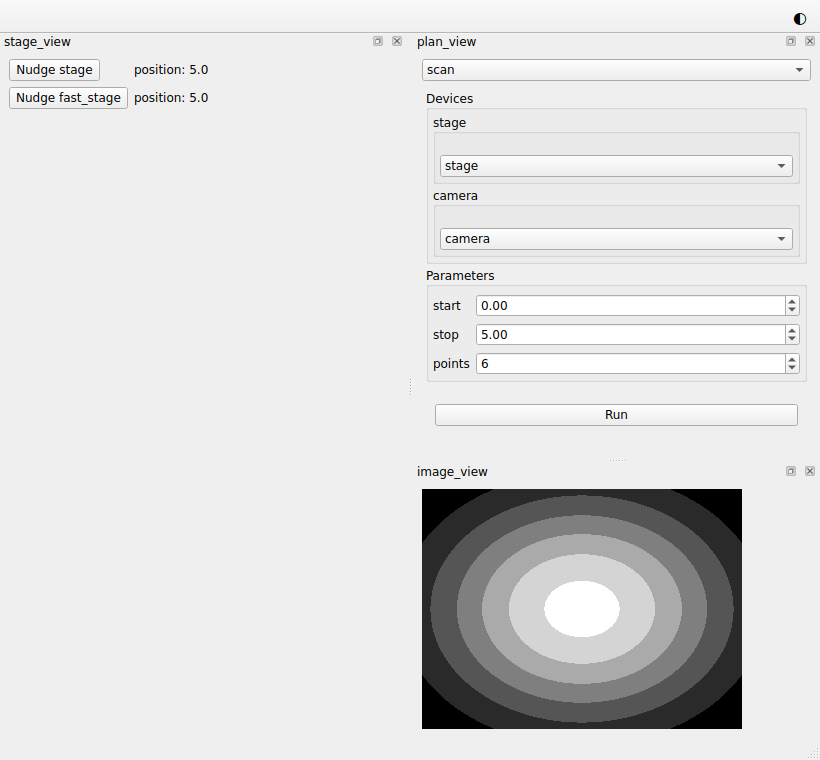
Task: Click the Parameters group label
Action: tap(460, 276)
